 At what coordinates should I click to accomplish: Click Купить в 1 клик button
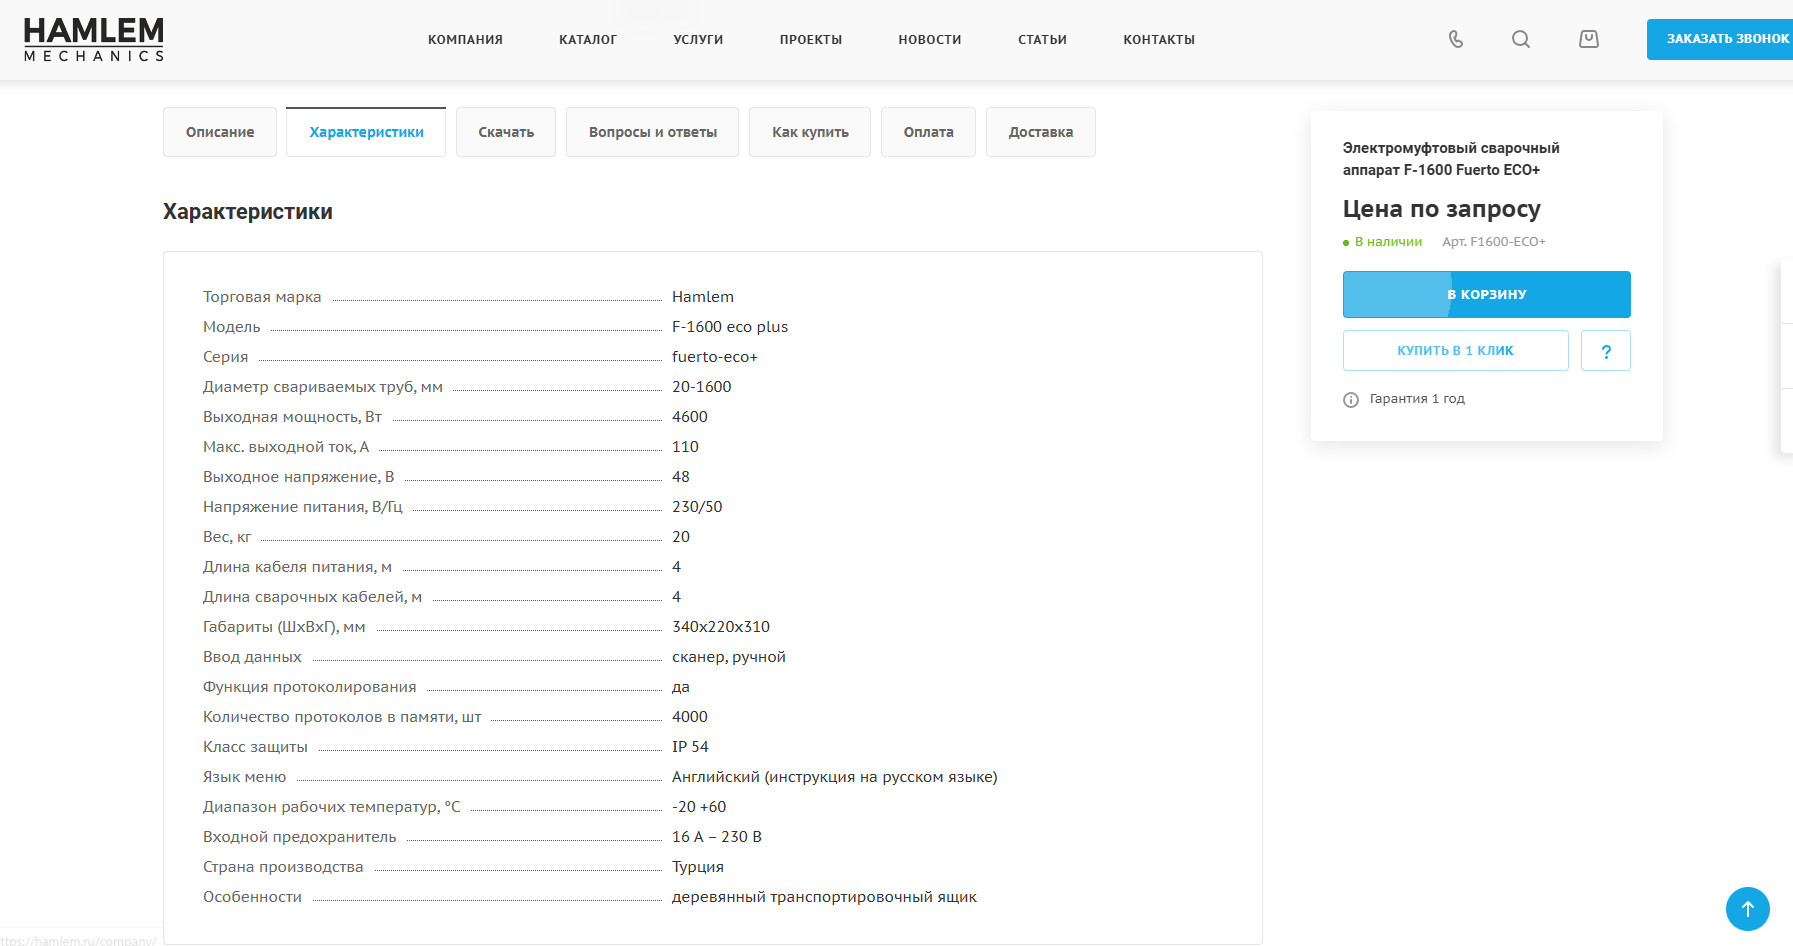coord(1456,351)
